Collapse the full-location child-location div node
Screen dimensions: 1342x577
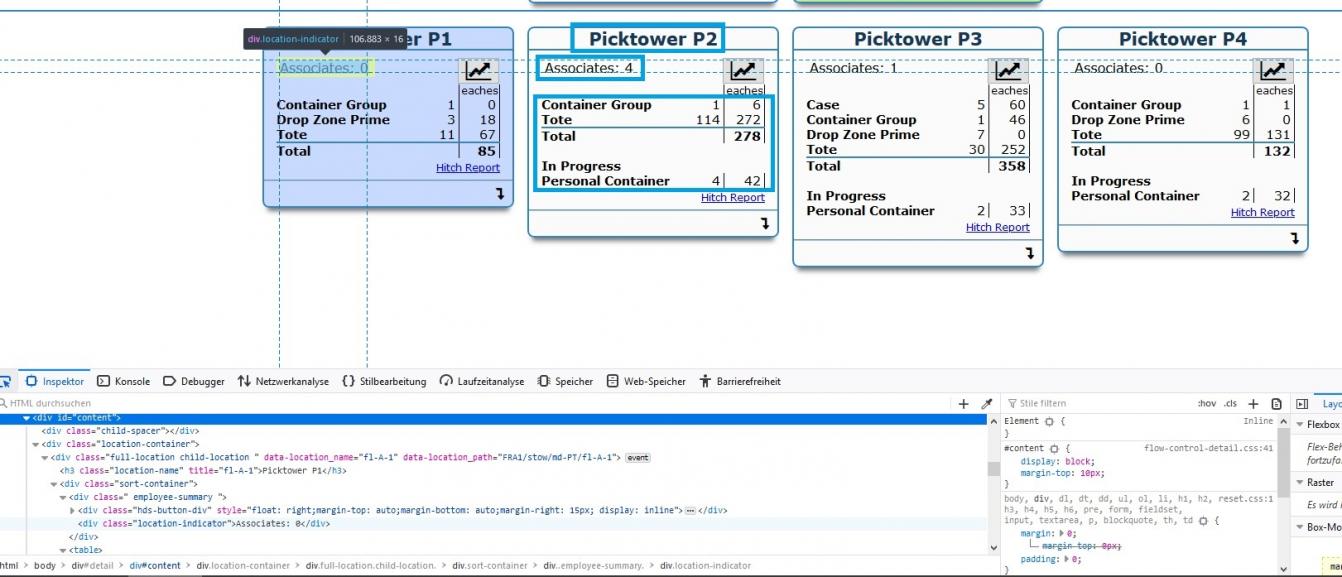[x=45, y=457]
